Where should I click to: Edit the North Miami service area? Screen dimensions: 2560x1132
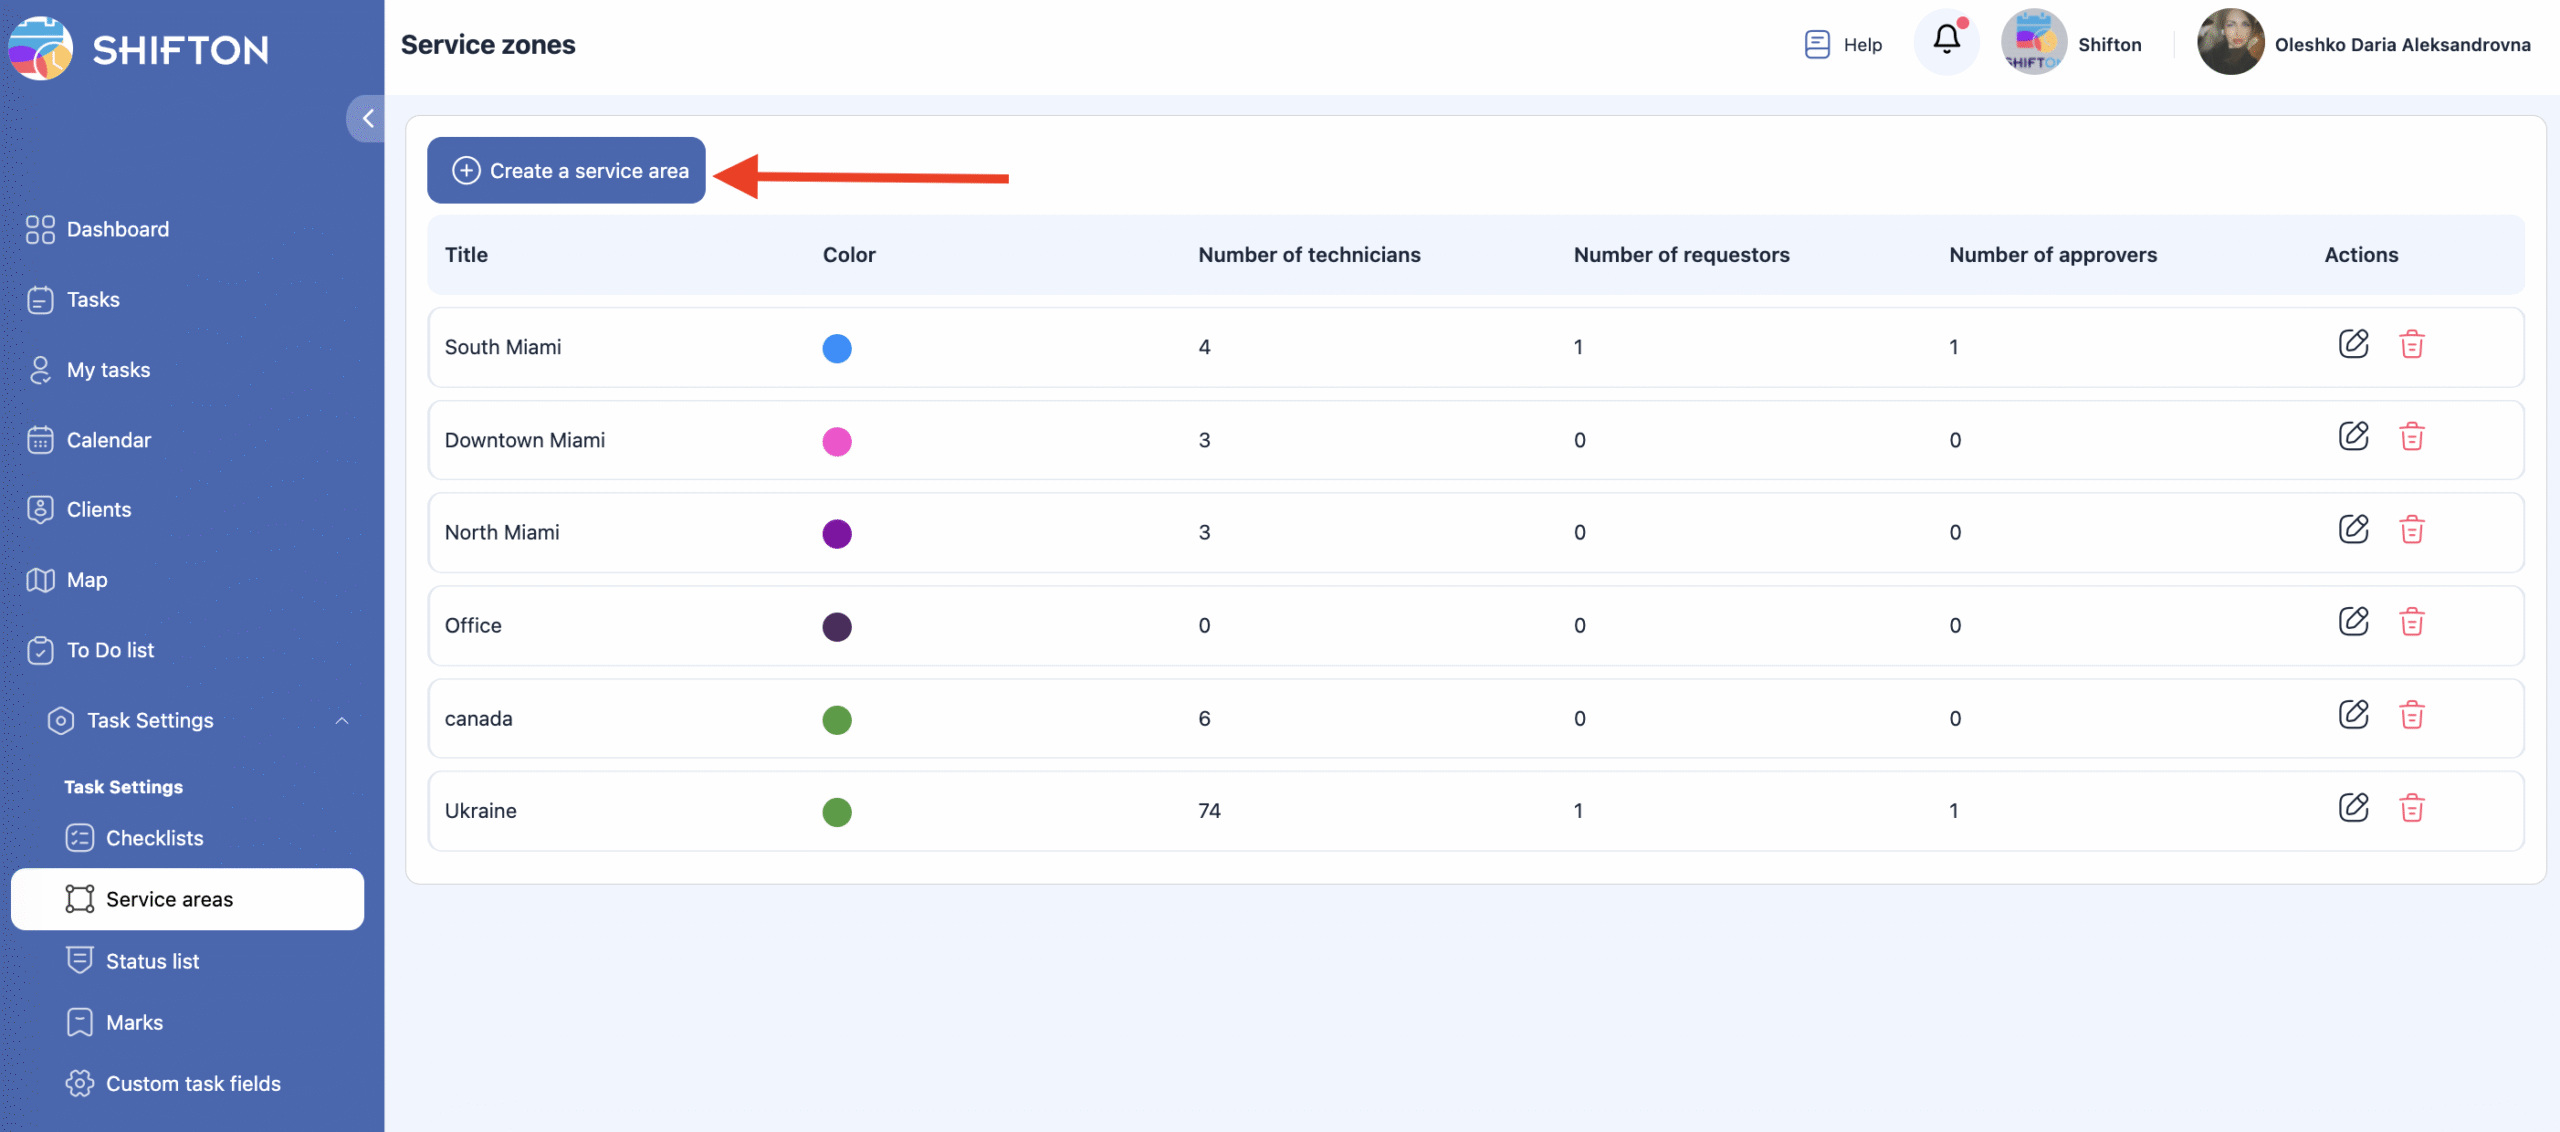pos(2353,529)
